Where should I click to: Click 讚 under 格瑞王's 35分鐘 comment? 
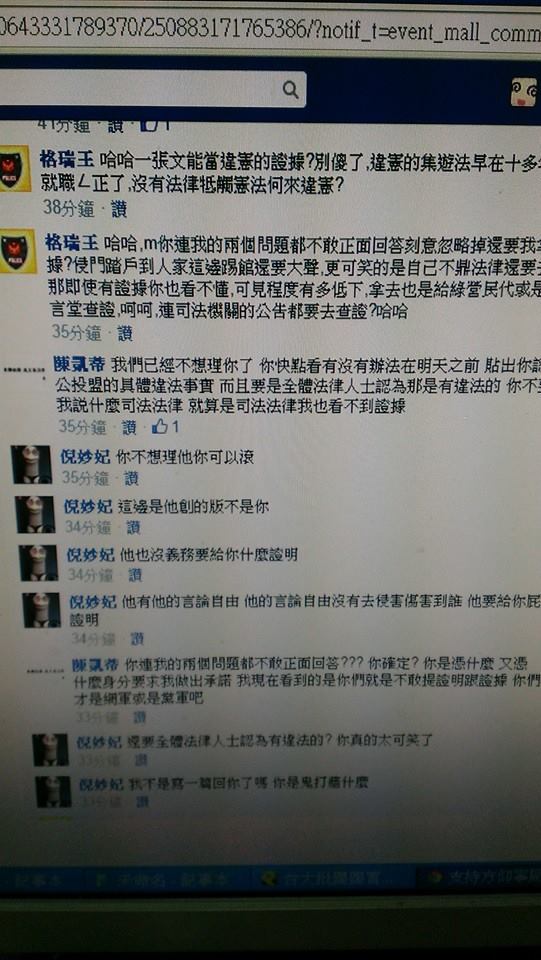(124, 332)
